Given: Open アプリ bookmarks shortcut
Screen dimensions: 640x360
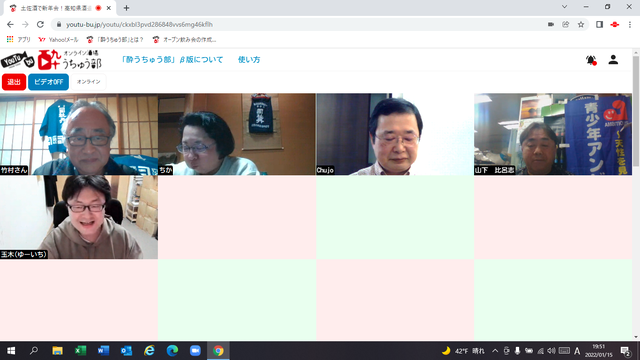Looking at the screenshot, I should tap(18, 40).
